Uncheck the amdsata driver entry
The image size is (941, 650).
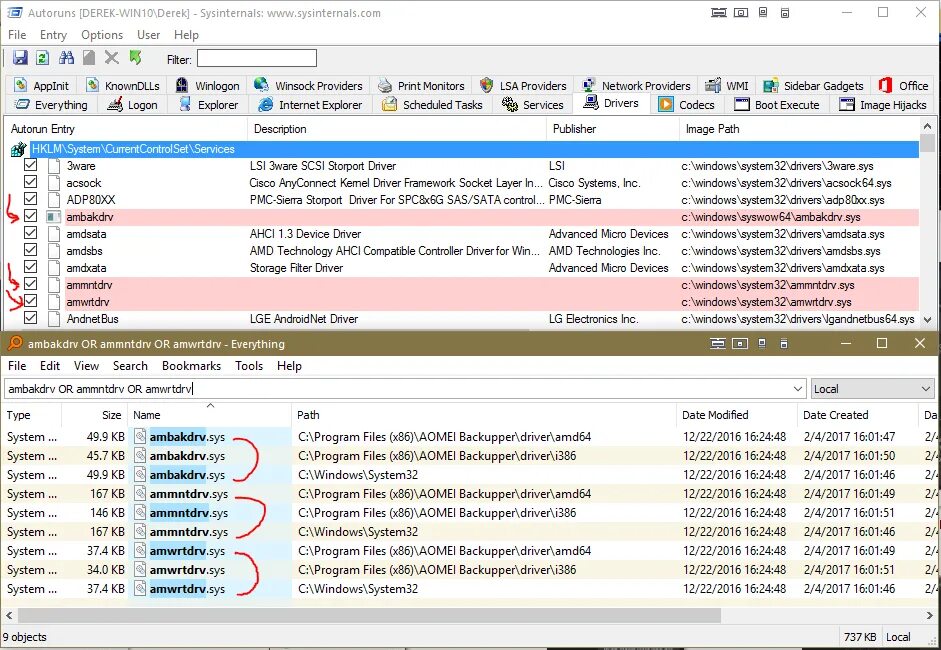[31, 233]
